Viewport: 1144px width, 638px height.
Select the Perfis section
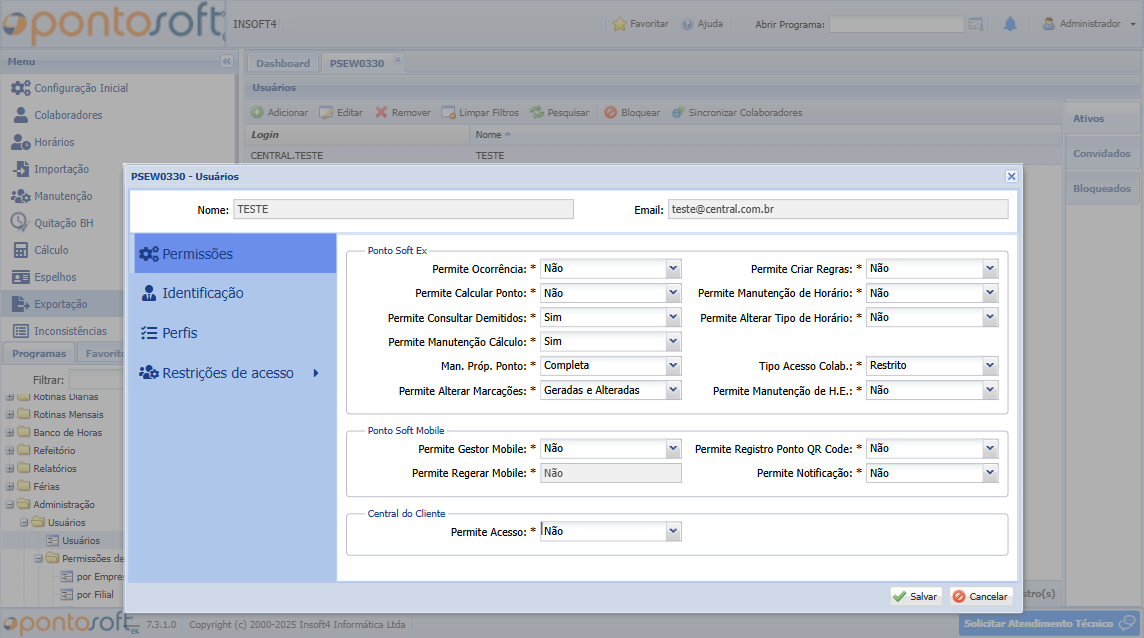point(180,333)
